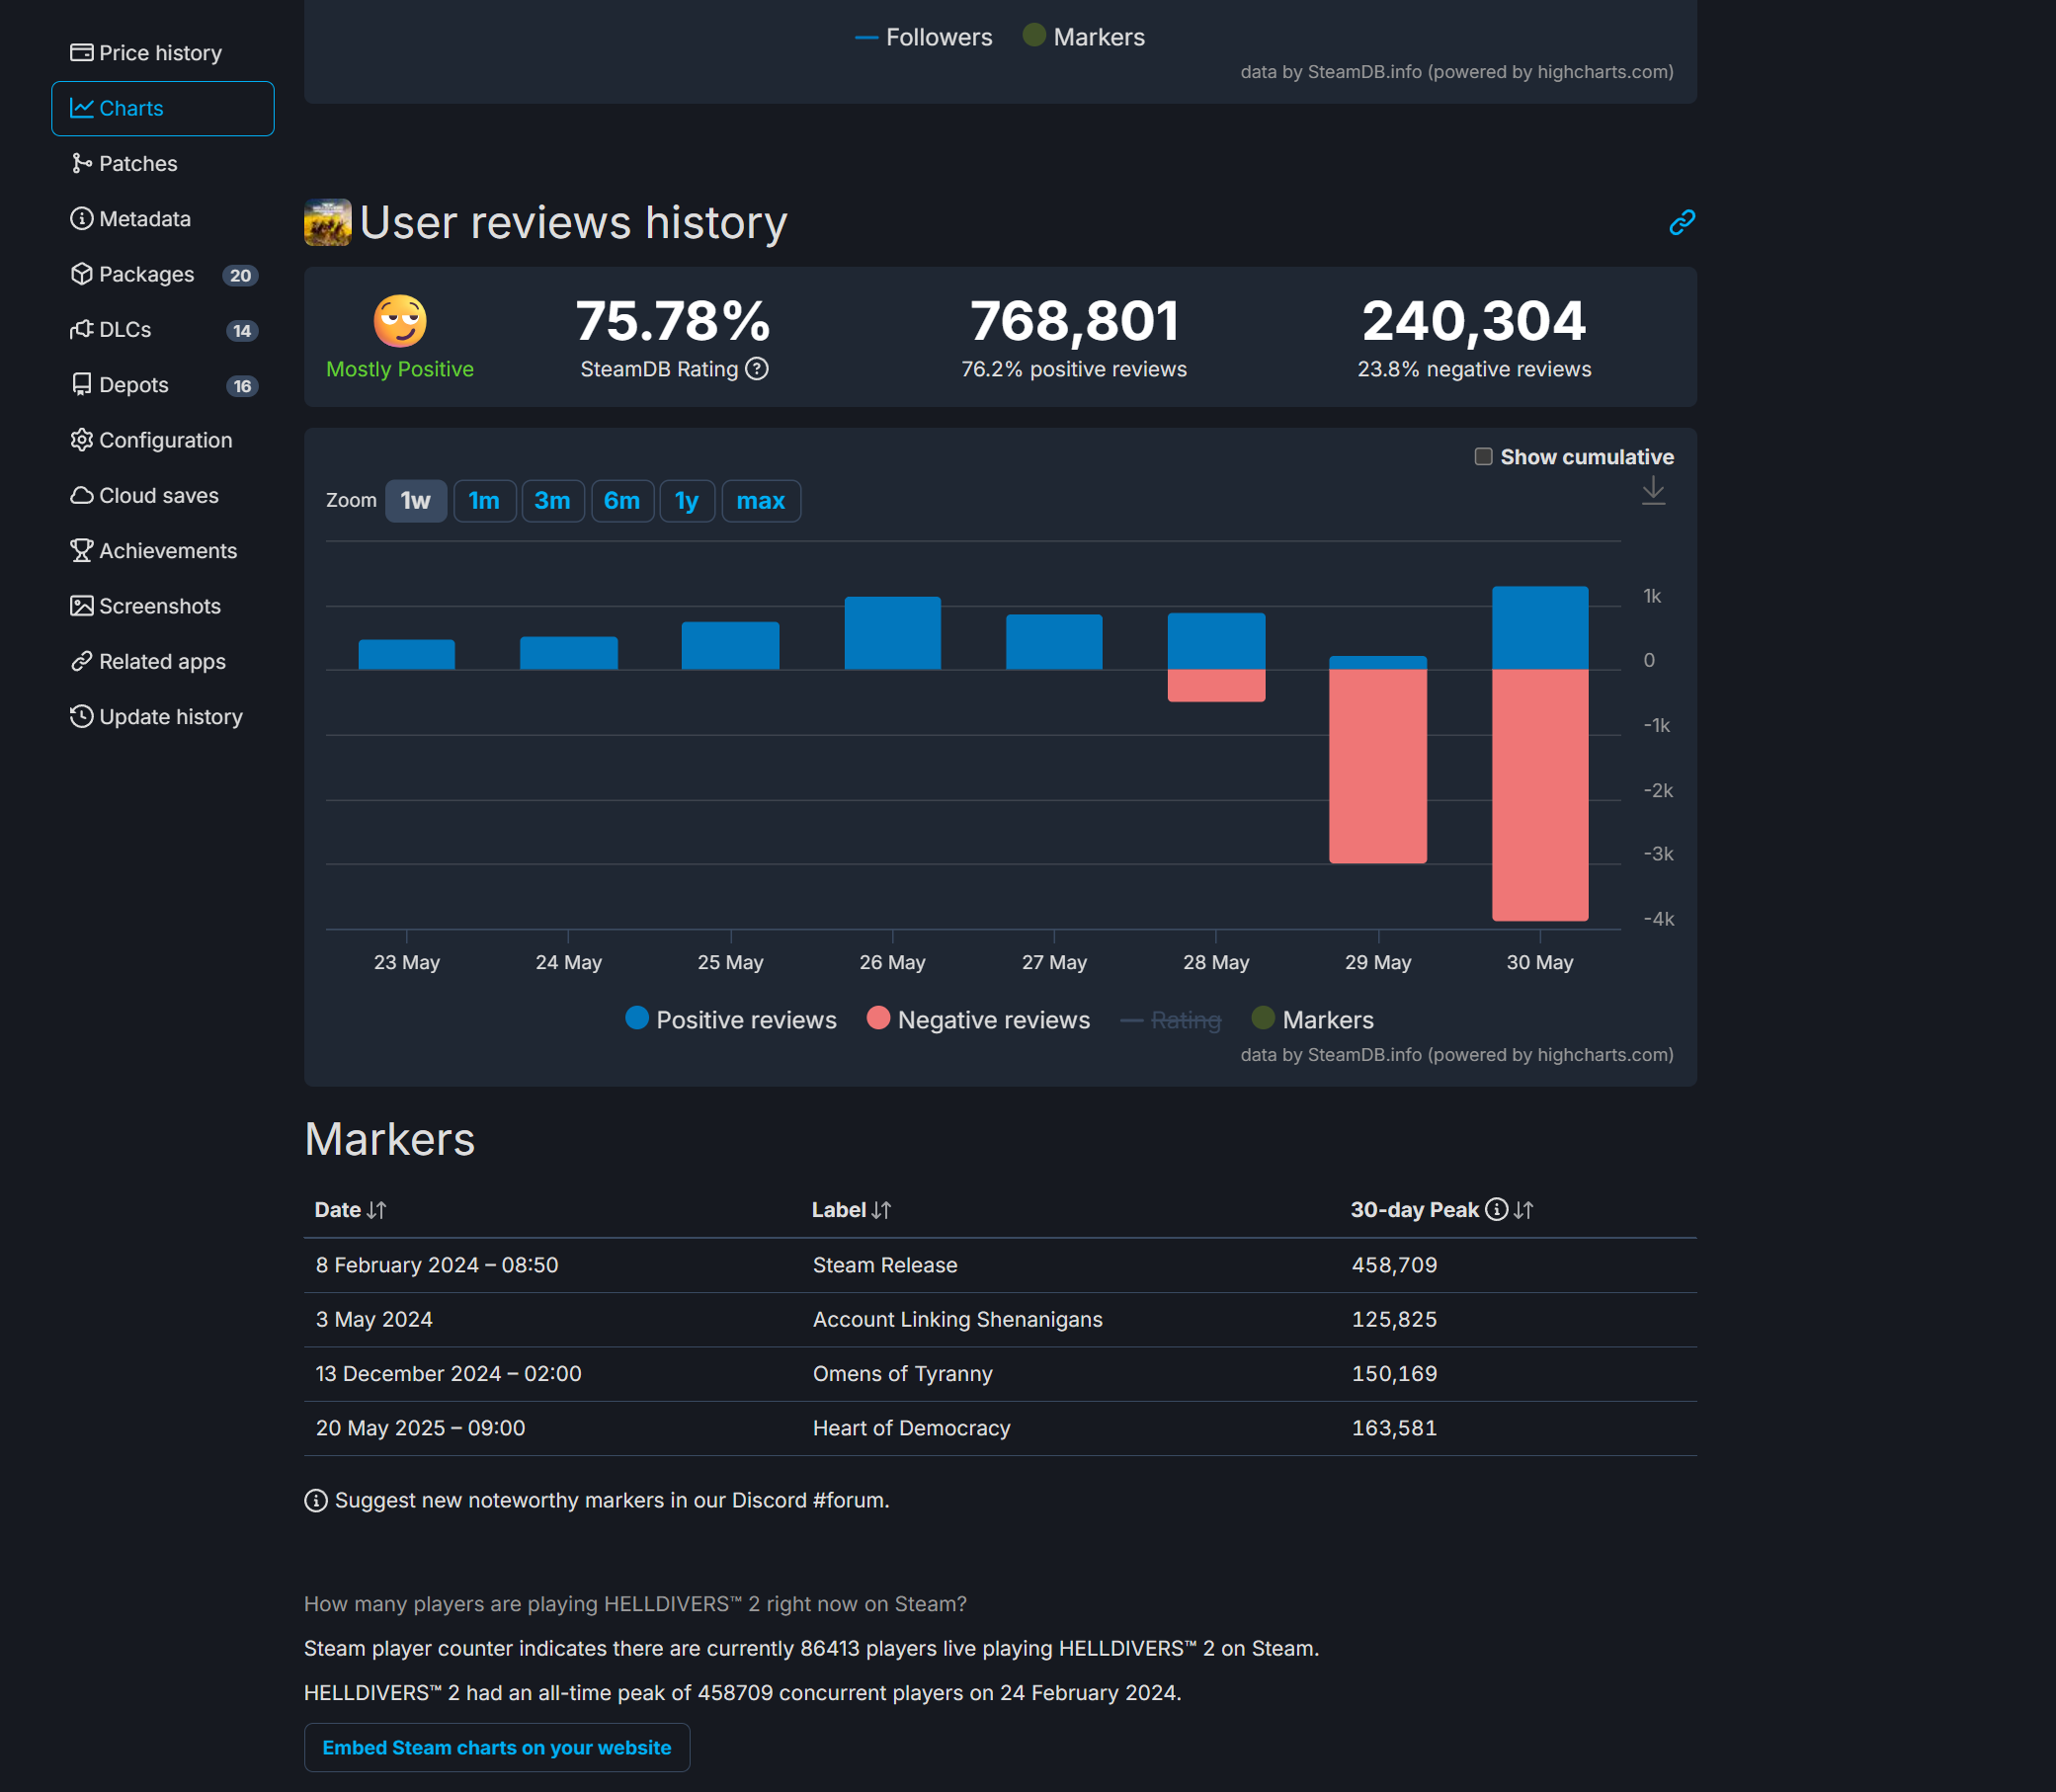
Task: Click the 'Steam Release' marker label
Action: pos(885,1266)
